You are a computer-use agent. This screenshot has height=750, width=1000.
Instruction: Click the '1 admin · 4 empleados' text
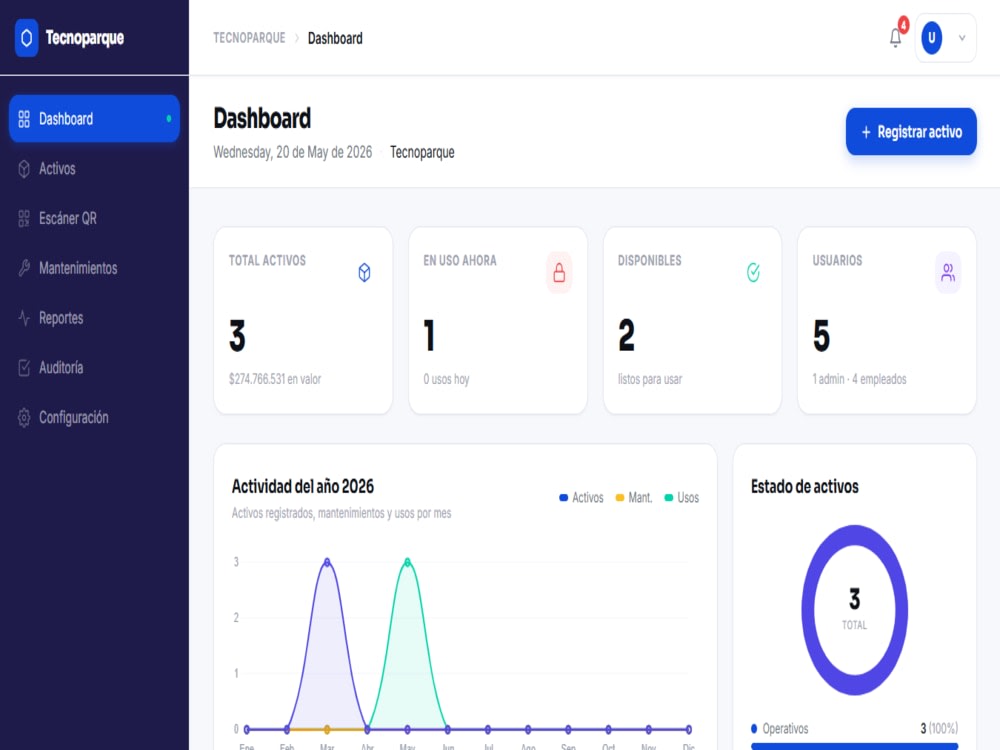pyautogui.click(x=859, y=379)
